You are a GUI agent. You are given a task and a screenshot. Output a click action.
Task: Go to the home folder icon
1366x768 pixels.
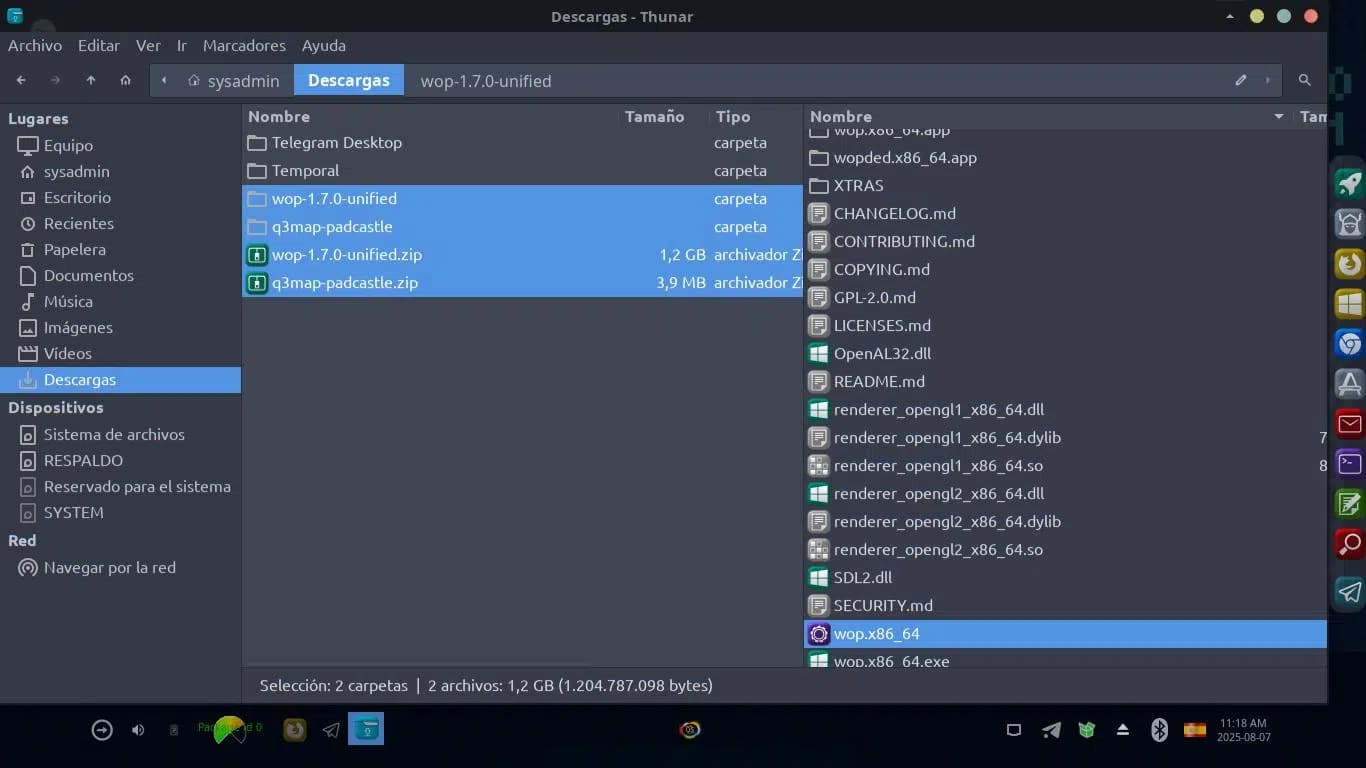[x=125, y=80]
